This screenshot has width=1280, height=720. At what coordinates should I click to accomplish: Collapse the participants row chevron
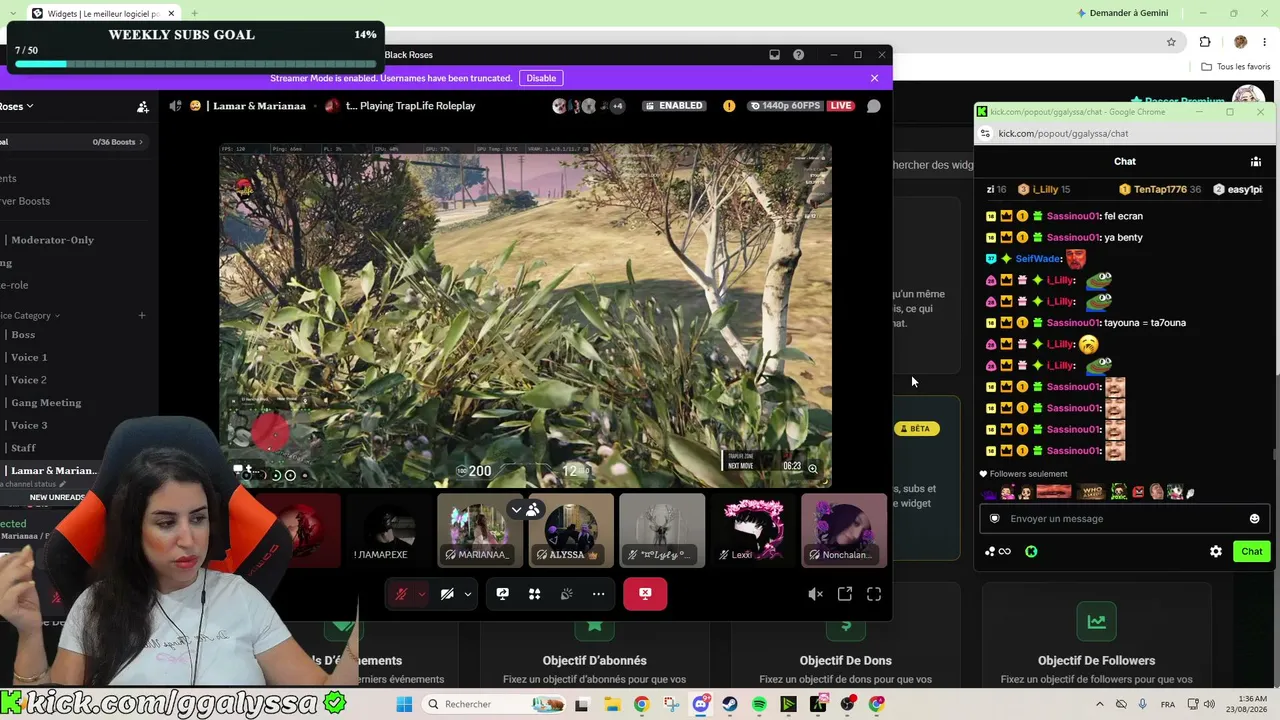point(516,510)
